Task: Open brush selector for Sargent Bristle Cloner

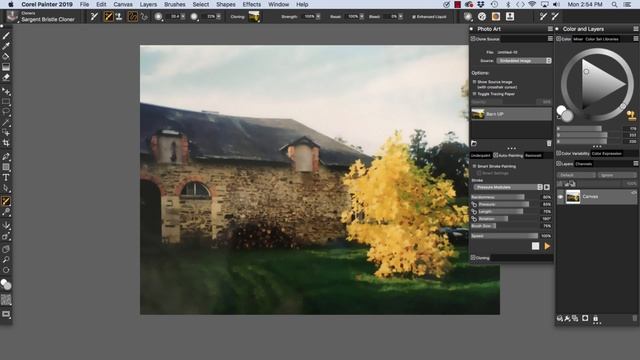Action: pyautogui.click(x=12, y=16)
